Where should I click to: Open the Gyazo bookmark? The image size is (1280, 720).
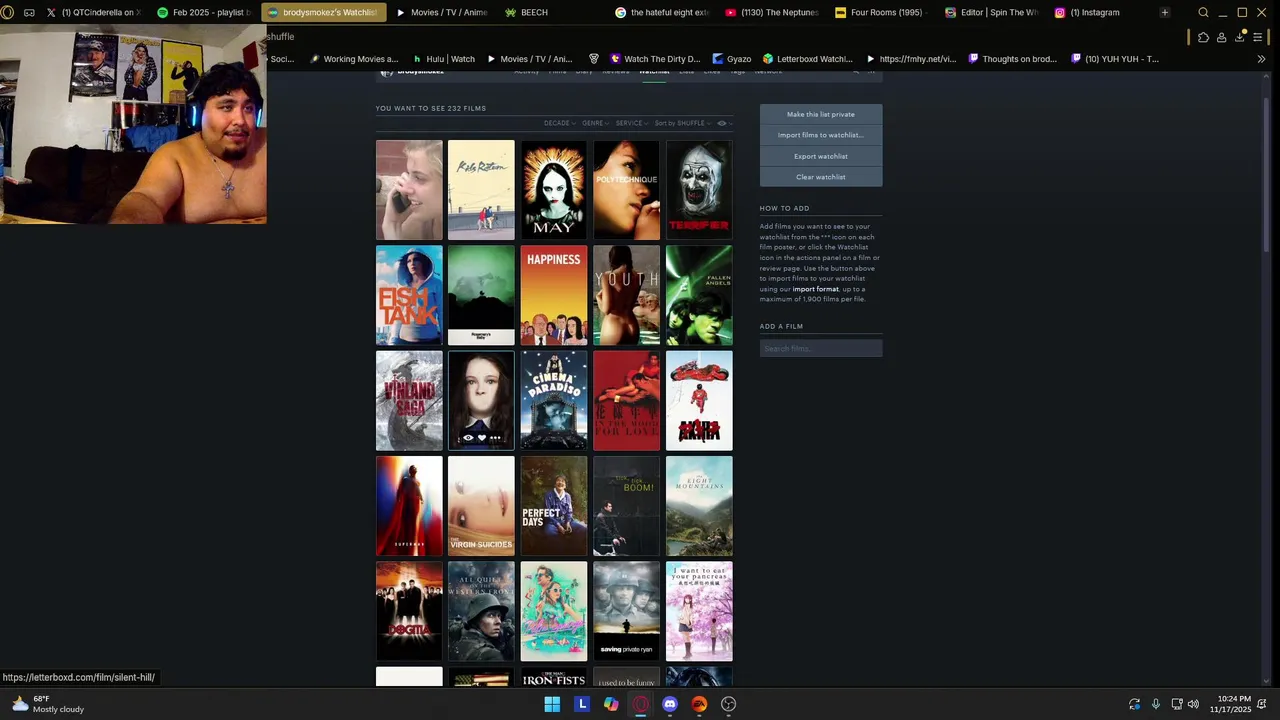point(731,59)
